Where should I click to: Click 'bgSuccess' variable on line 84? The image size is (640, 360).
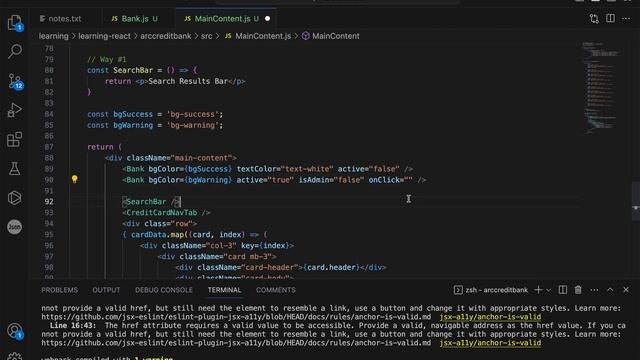click(133, 114)
